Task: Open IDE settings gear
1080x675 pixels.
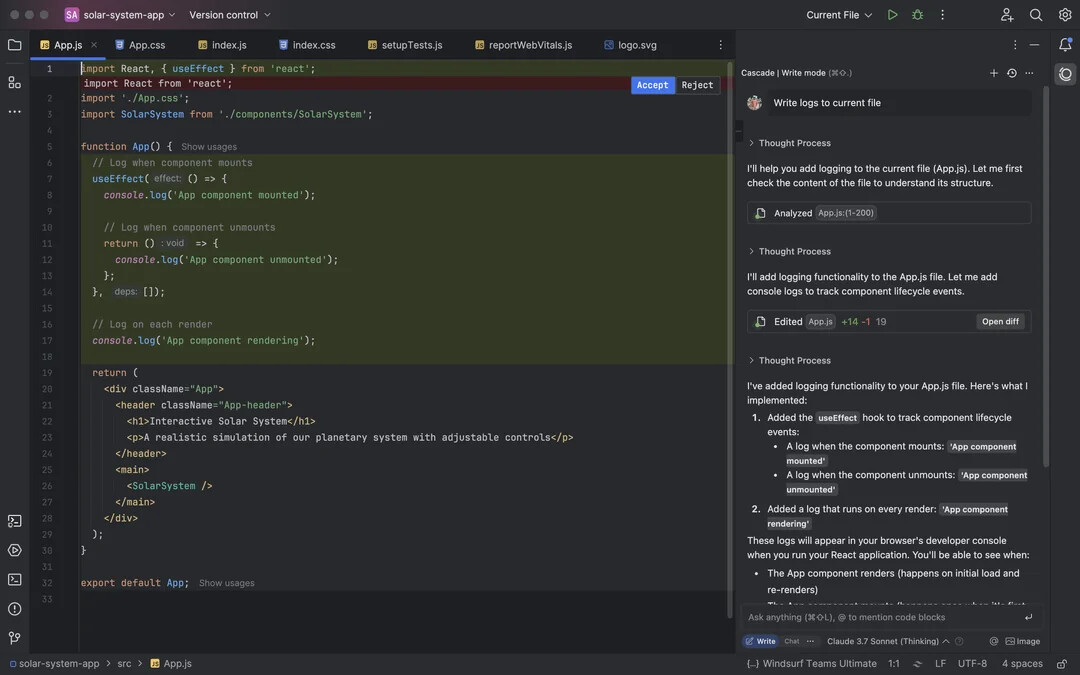Action: coord(1065,14)
